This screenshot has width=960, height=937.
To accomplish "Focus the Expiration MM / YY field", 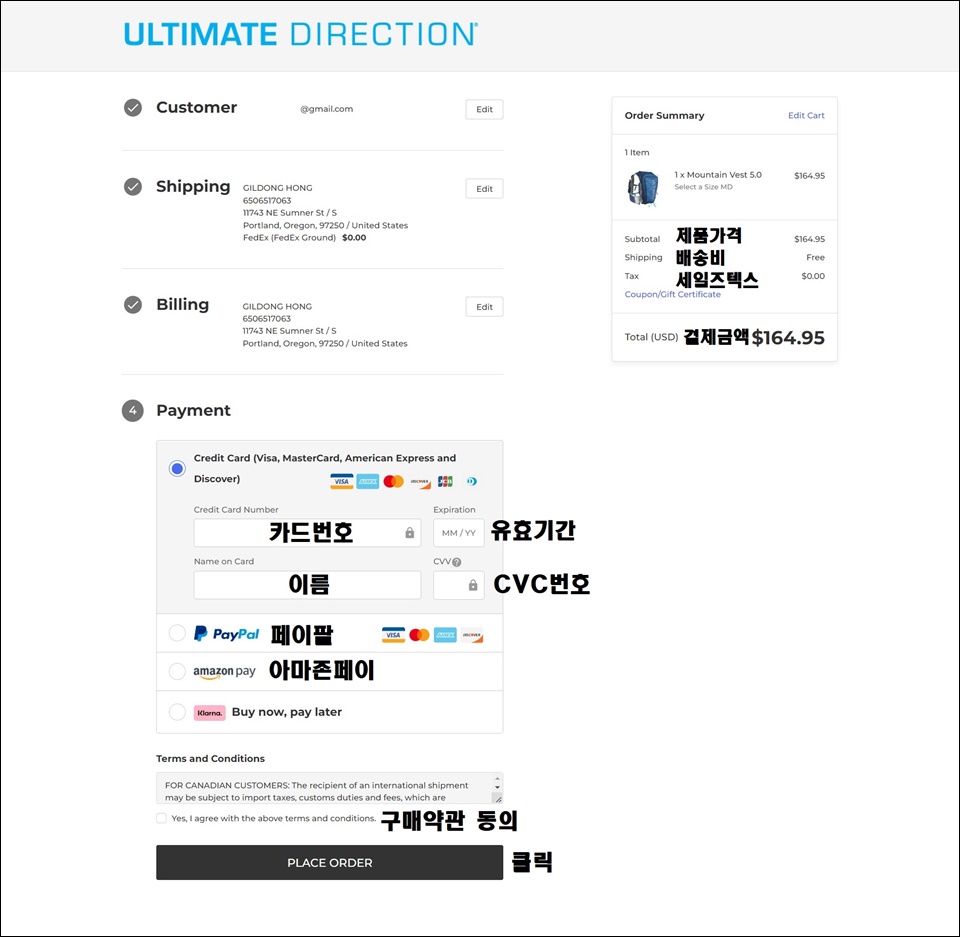I will click(x=459, y=533).
